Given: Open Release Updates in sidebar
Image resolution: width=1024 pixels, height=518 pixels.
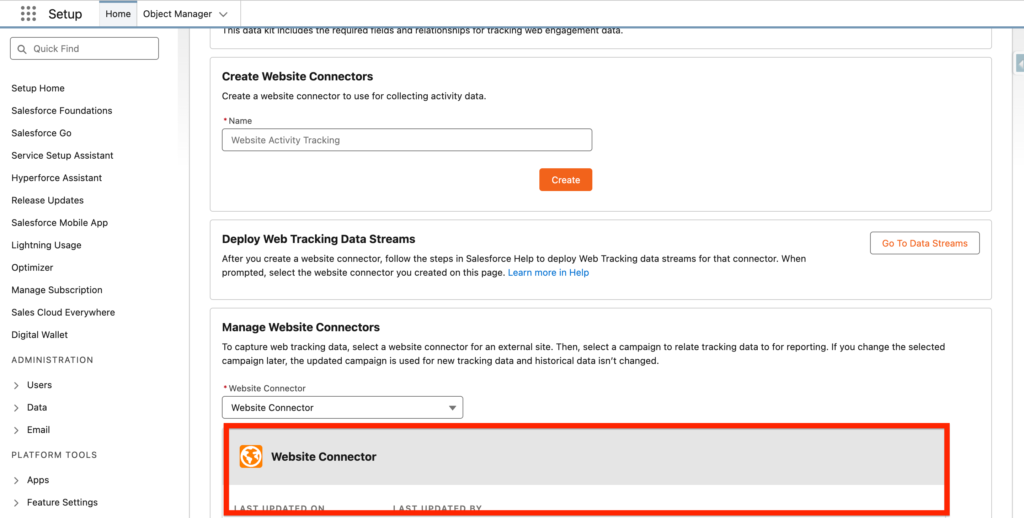Looking at the screenshot, I should [47, 200].
